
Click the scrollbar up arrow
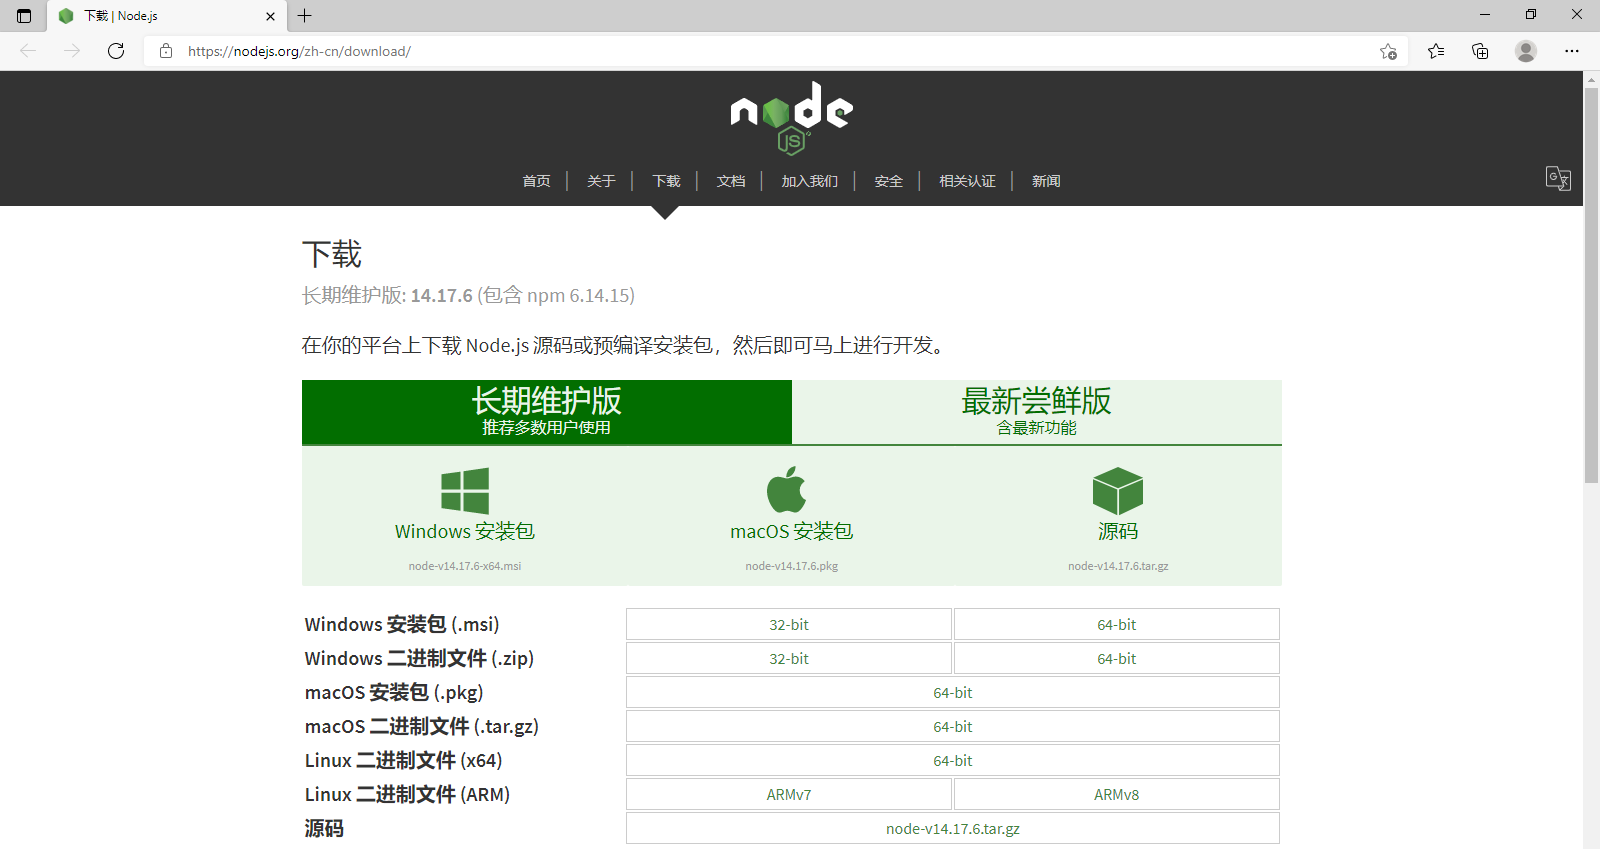coord(1591,78)
